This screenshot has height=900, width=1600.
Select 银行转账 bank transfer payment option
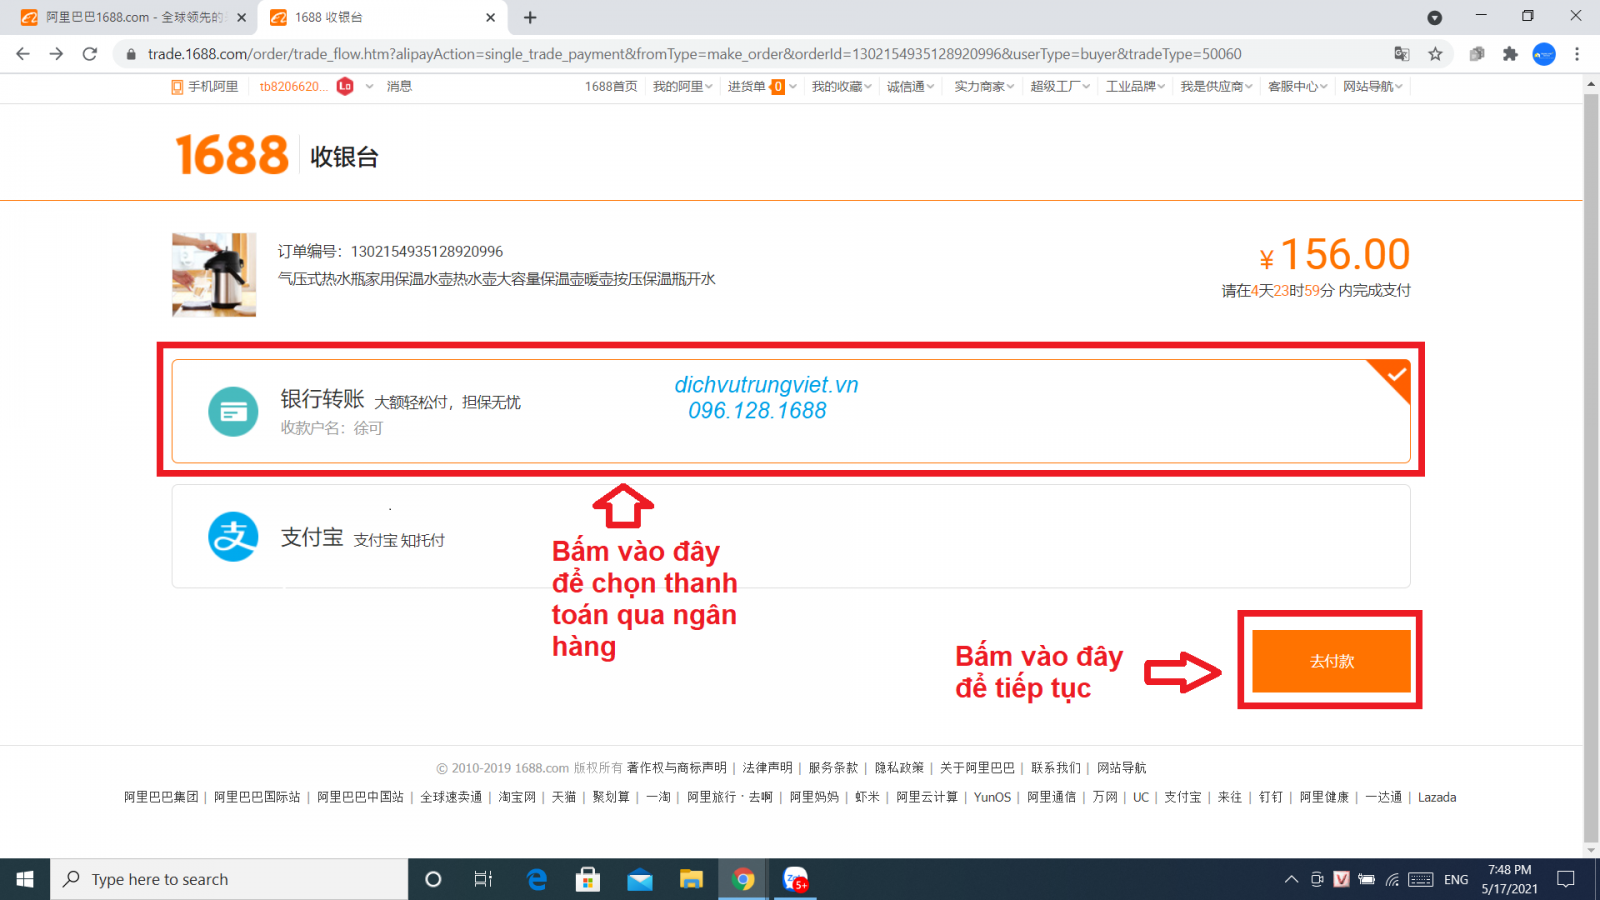(x=790, y=411)
